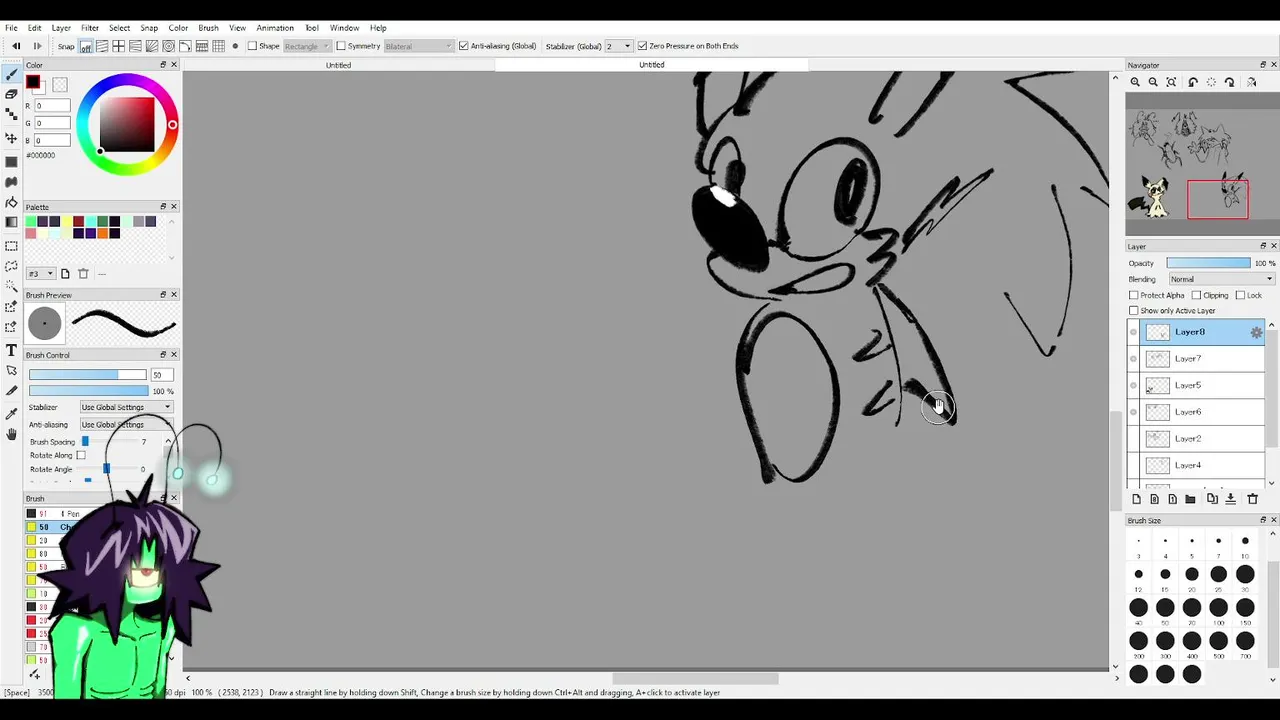Open Brush Control Stabilizer dropdown
1280x720 pixels.
click(x=126, y=407)
